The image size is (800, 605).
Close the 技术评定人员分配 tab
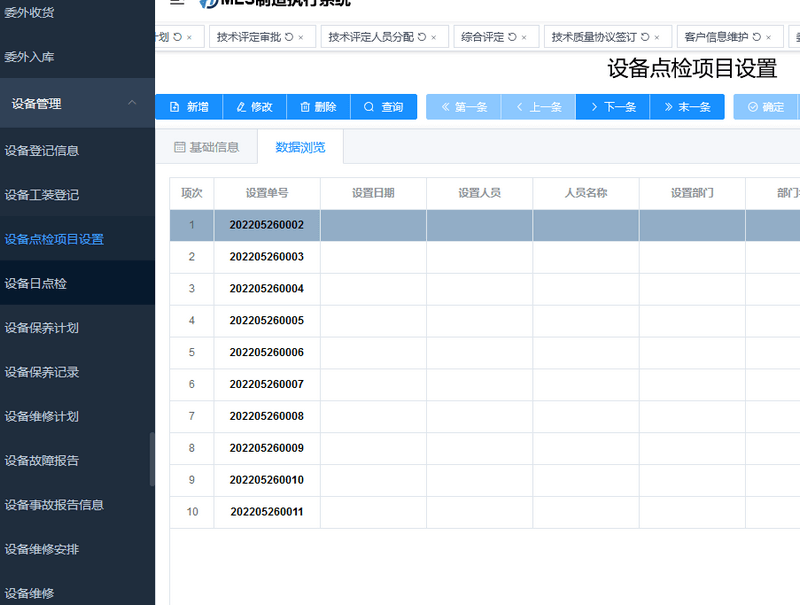pos(434,37)
